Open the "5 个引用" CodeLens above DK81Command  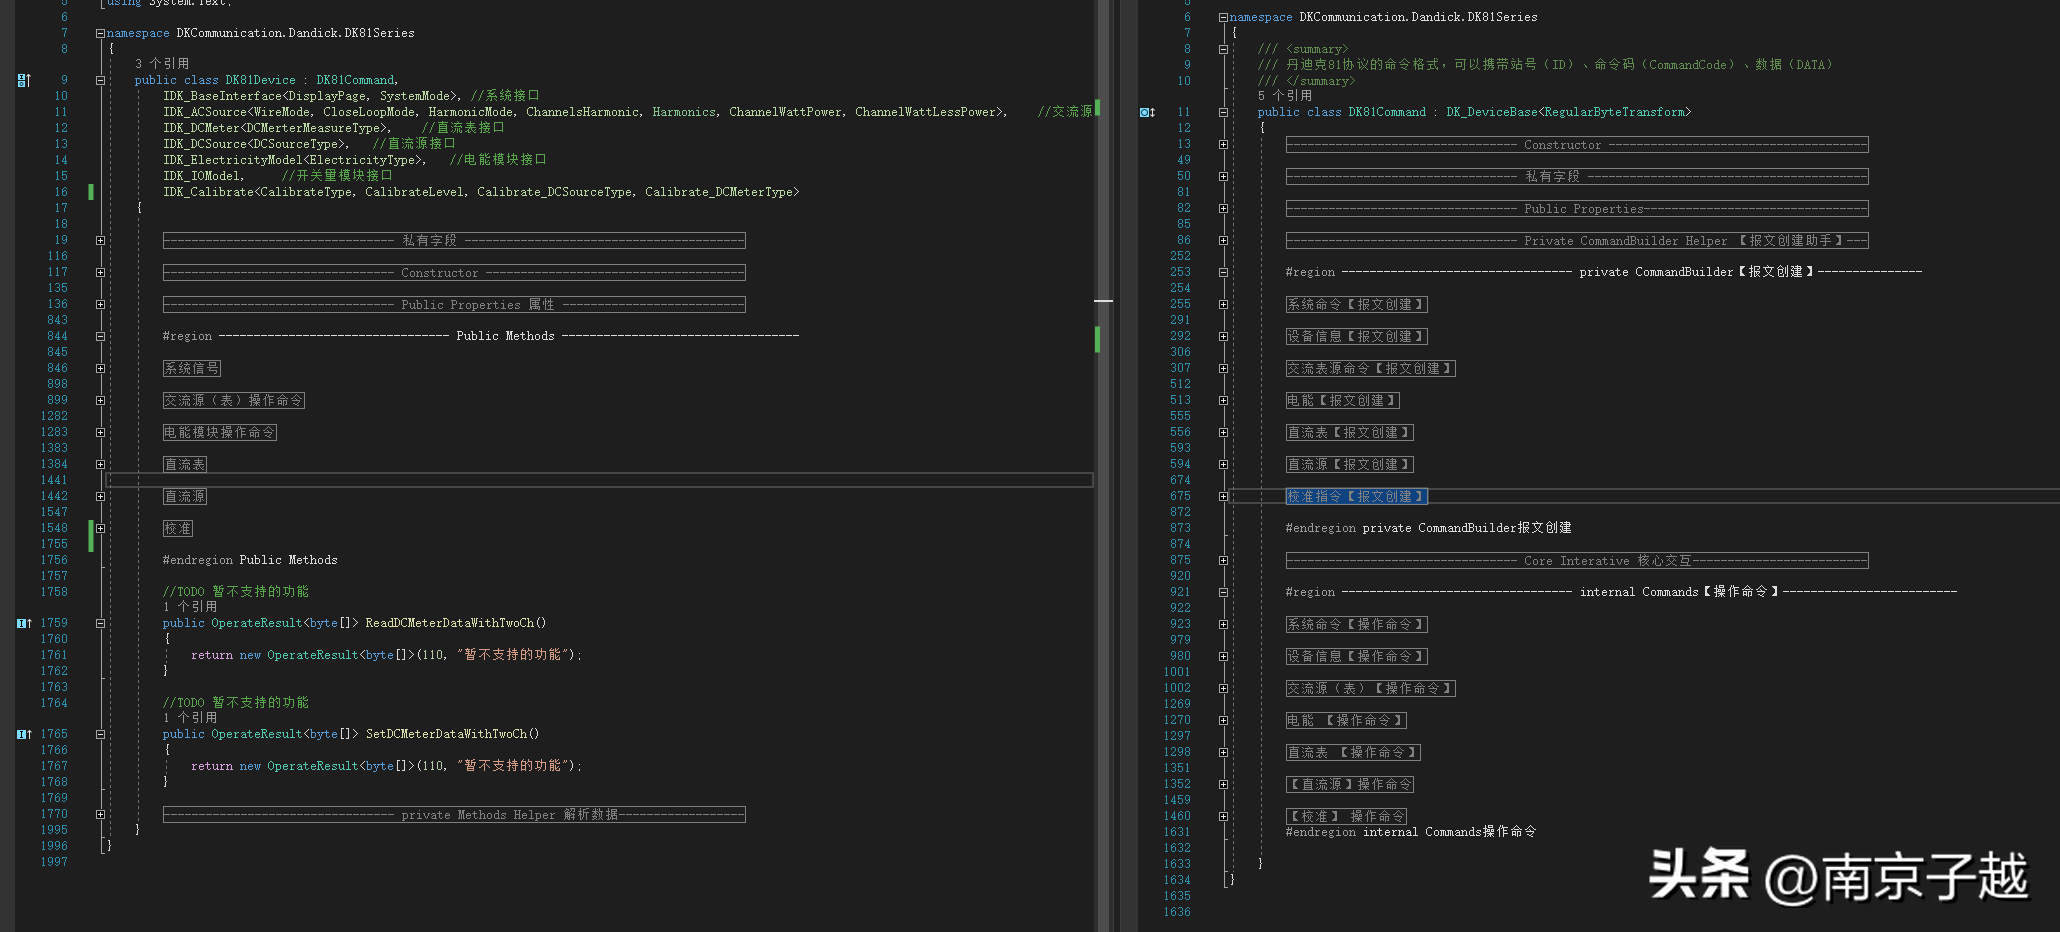pos(1284,96)
